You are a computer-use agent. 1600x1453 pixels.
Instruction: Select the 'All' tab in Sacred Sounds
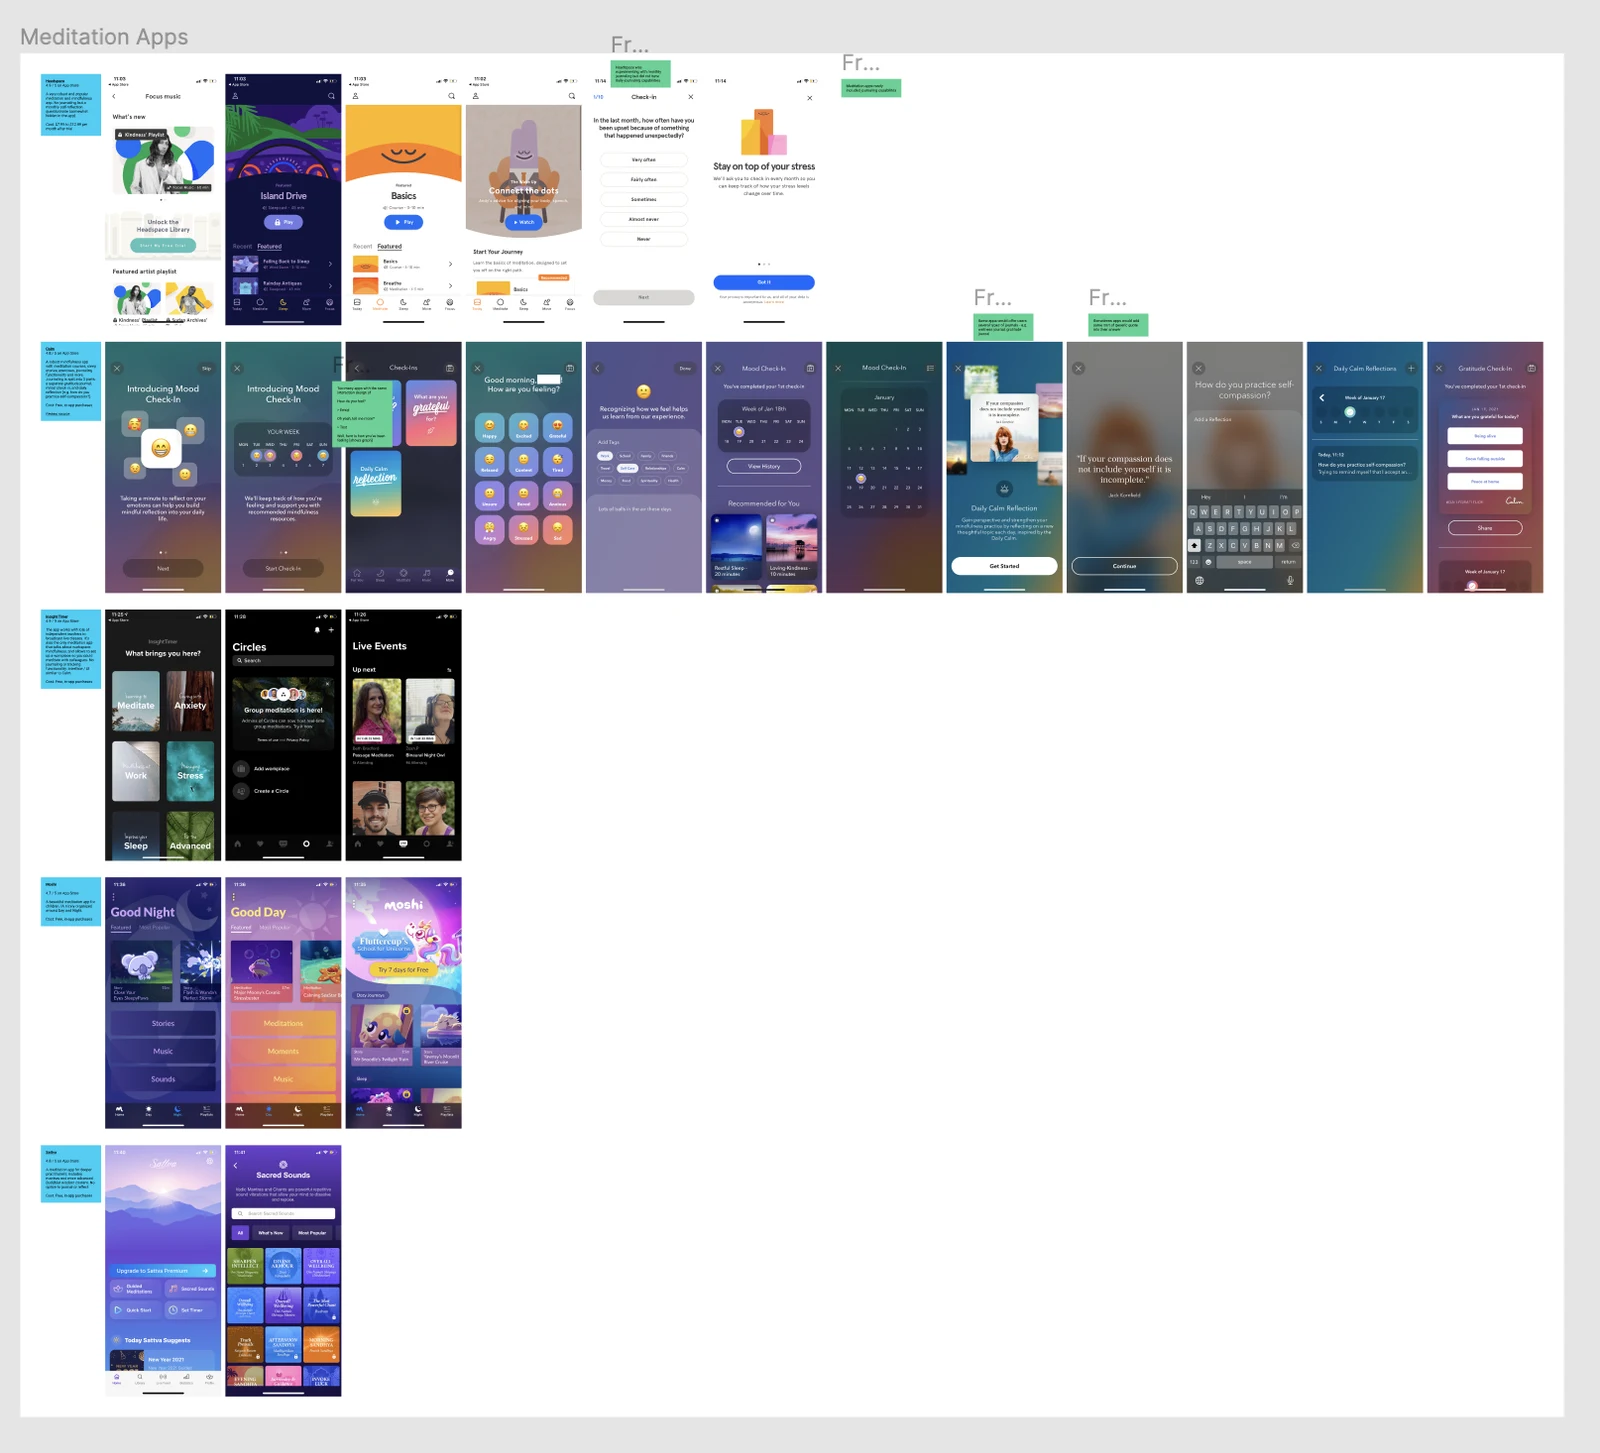point(240,1233)
